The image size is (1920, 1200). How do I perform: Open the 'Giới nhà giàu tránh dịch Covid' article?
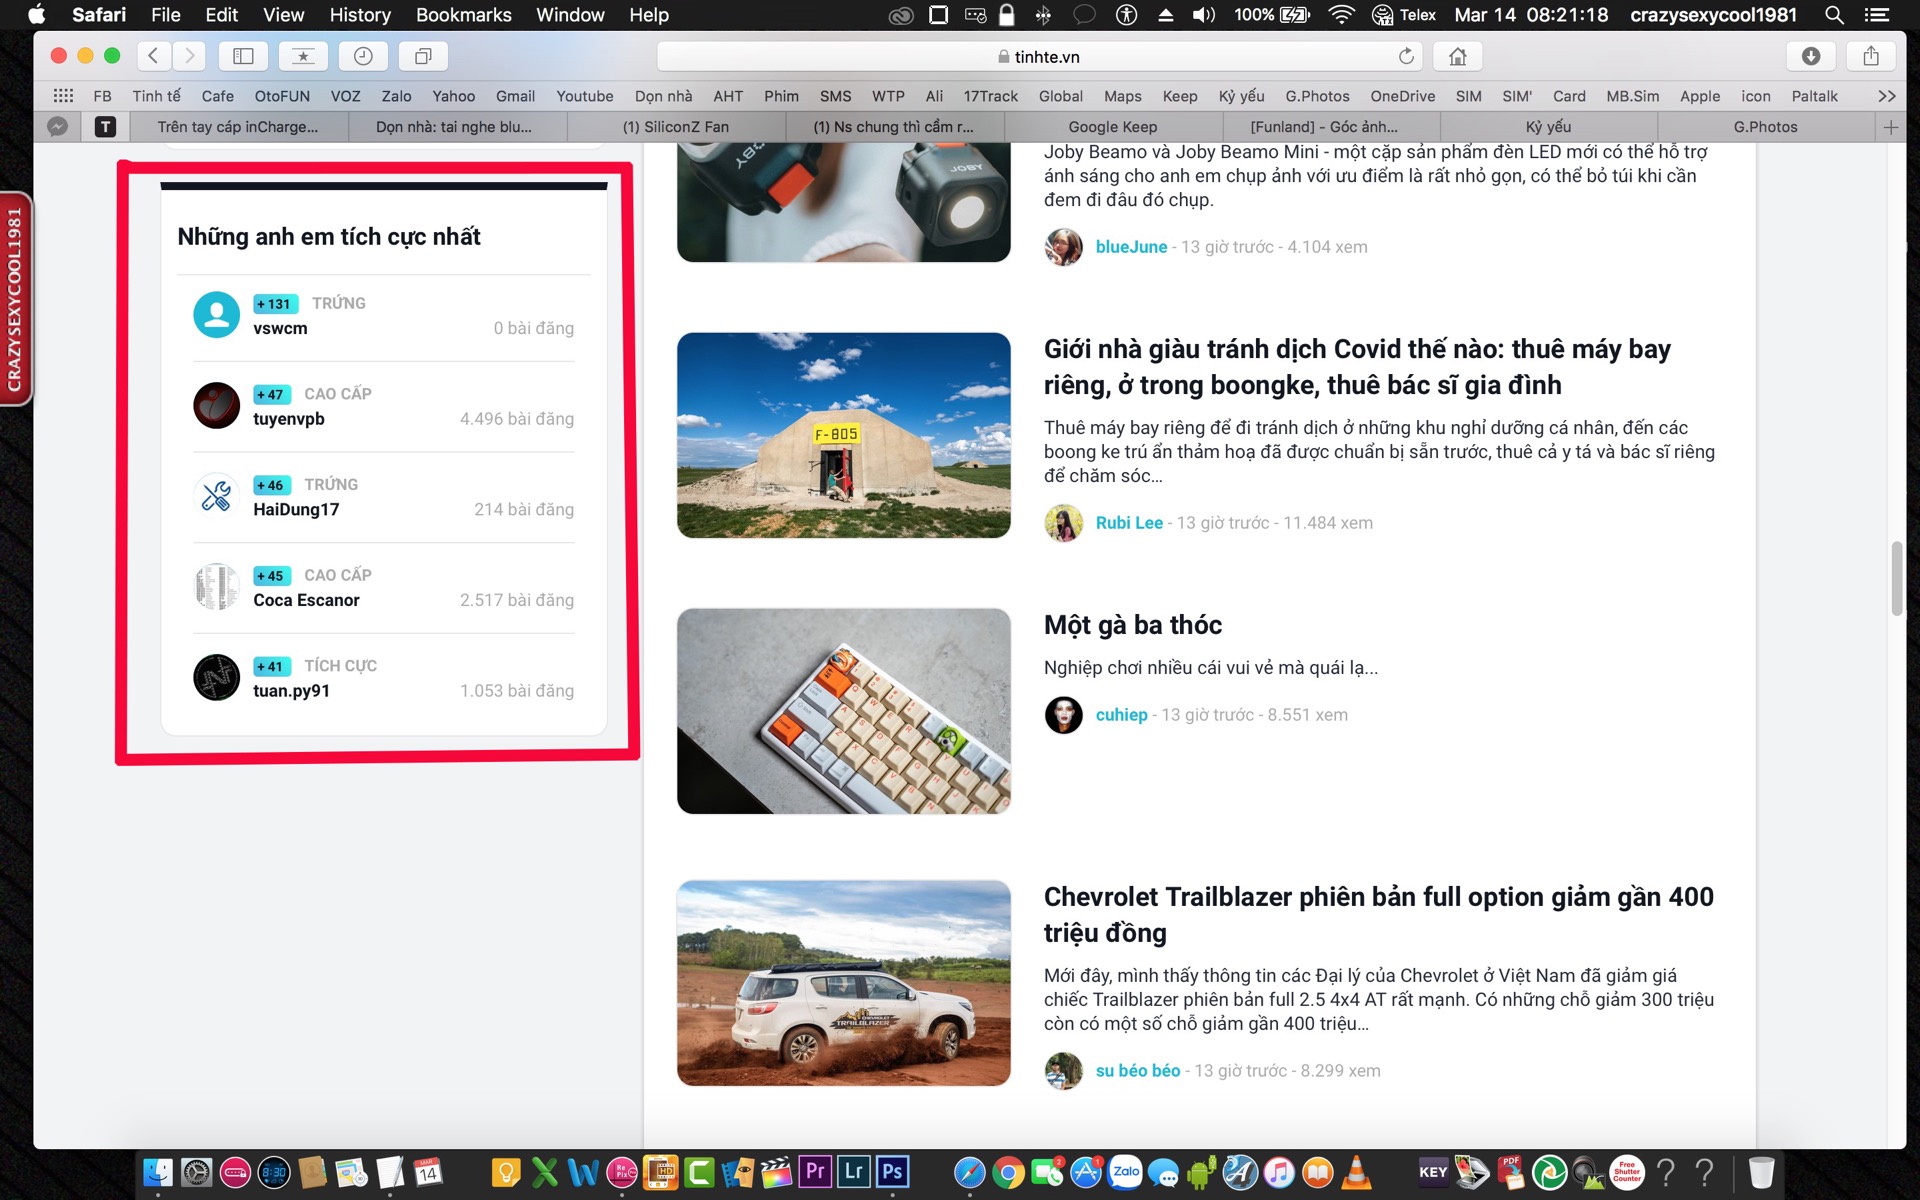click(1357, 367)
